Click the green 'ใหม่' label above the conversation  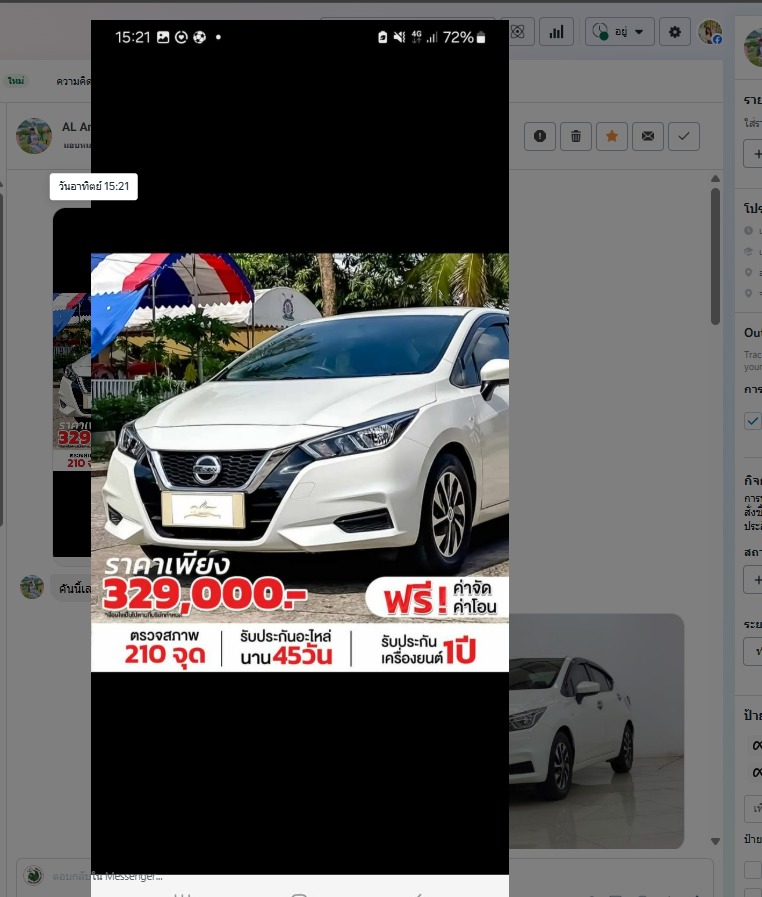pyautogui.click(x=16, y=81)
